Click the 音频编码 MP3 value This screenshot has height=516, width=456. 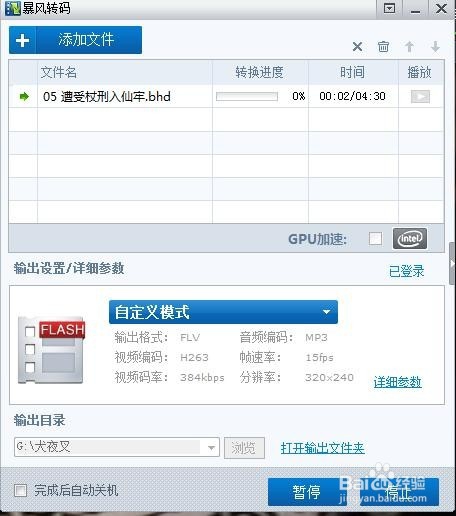pos(316,338)
